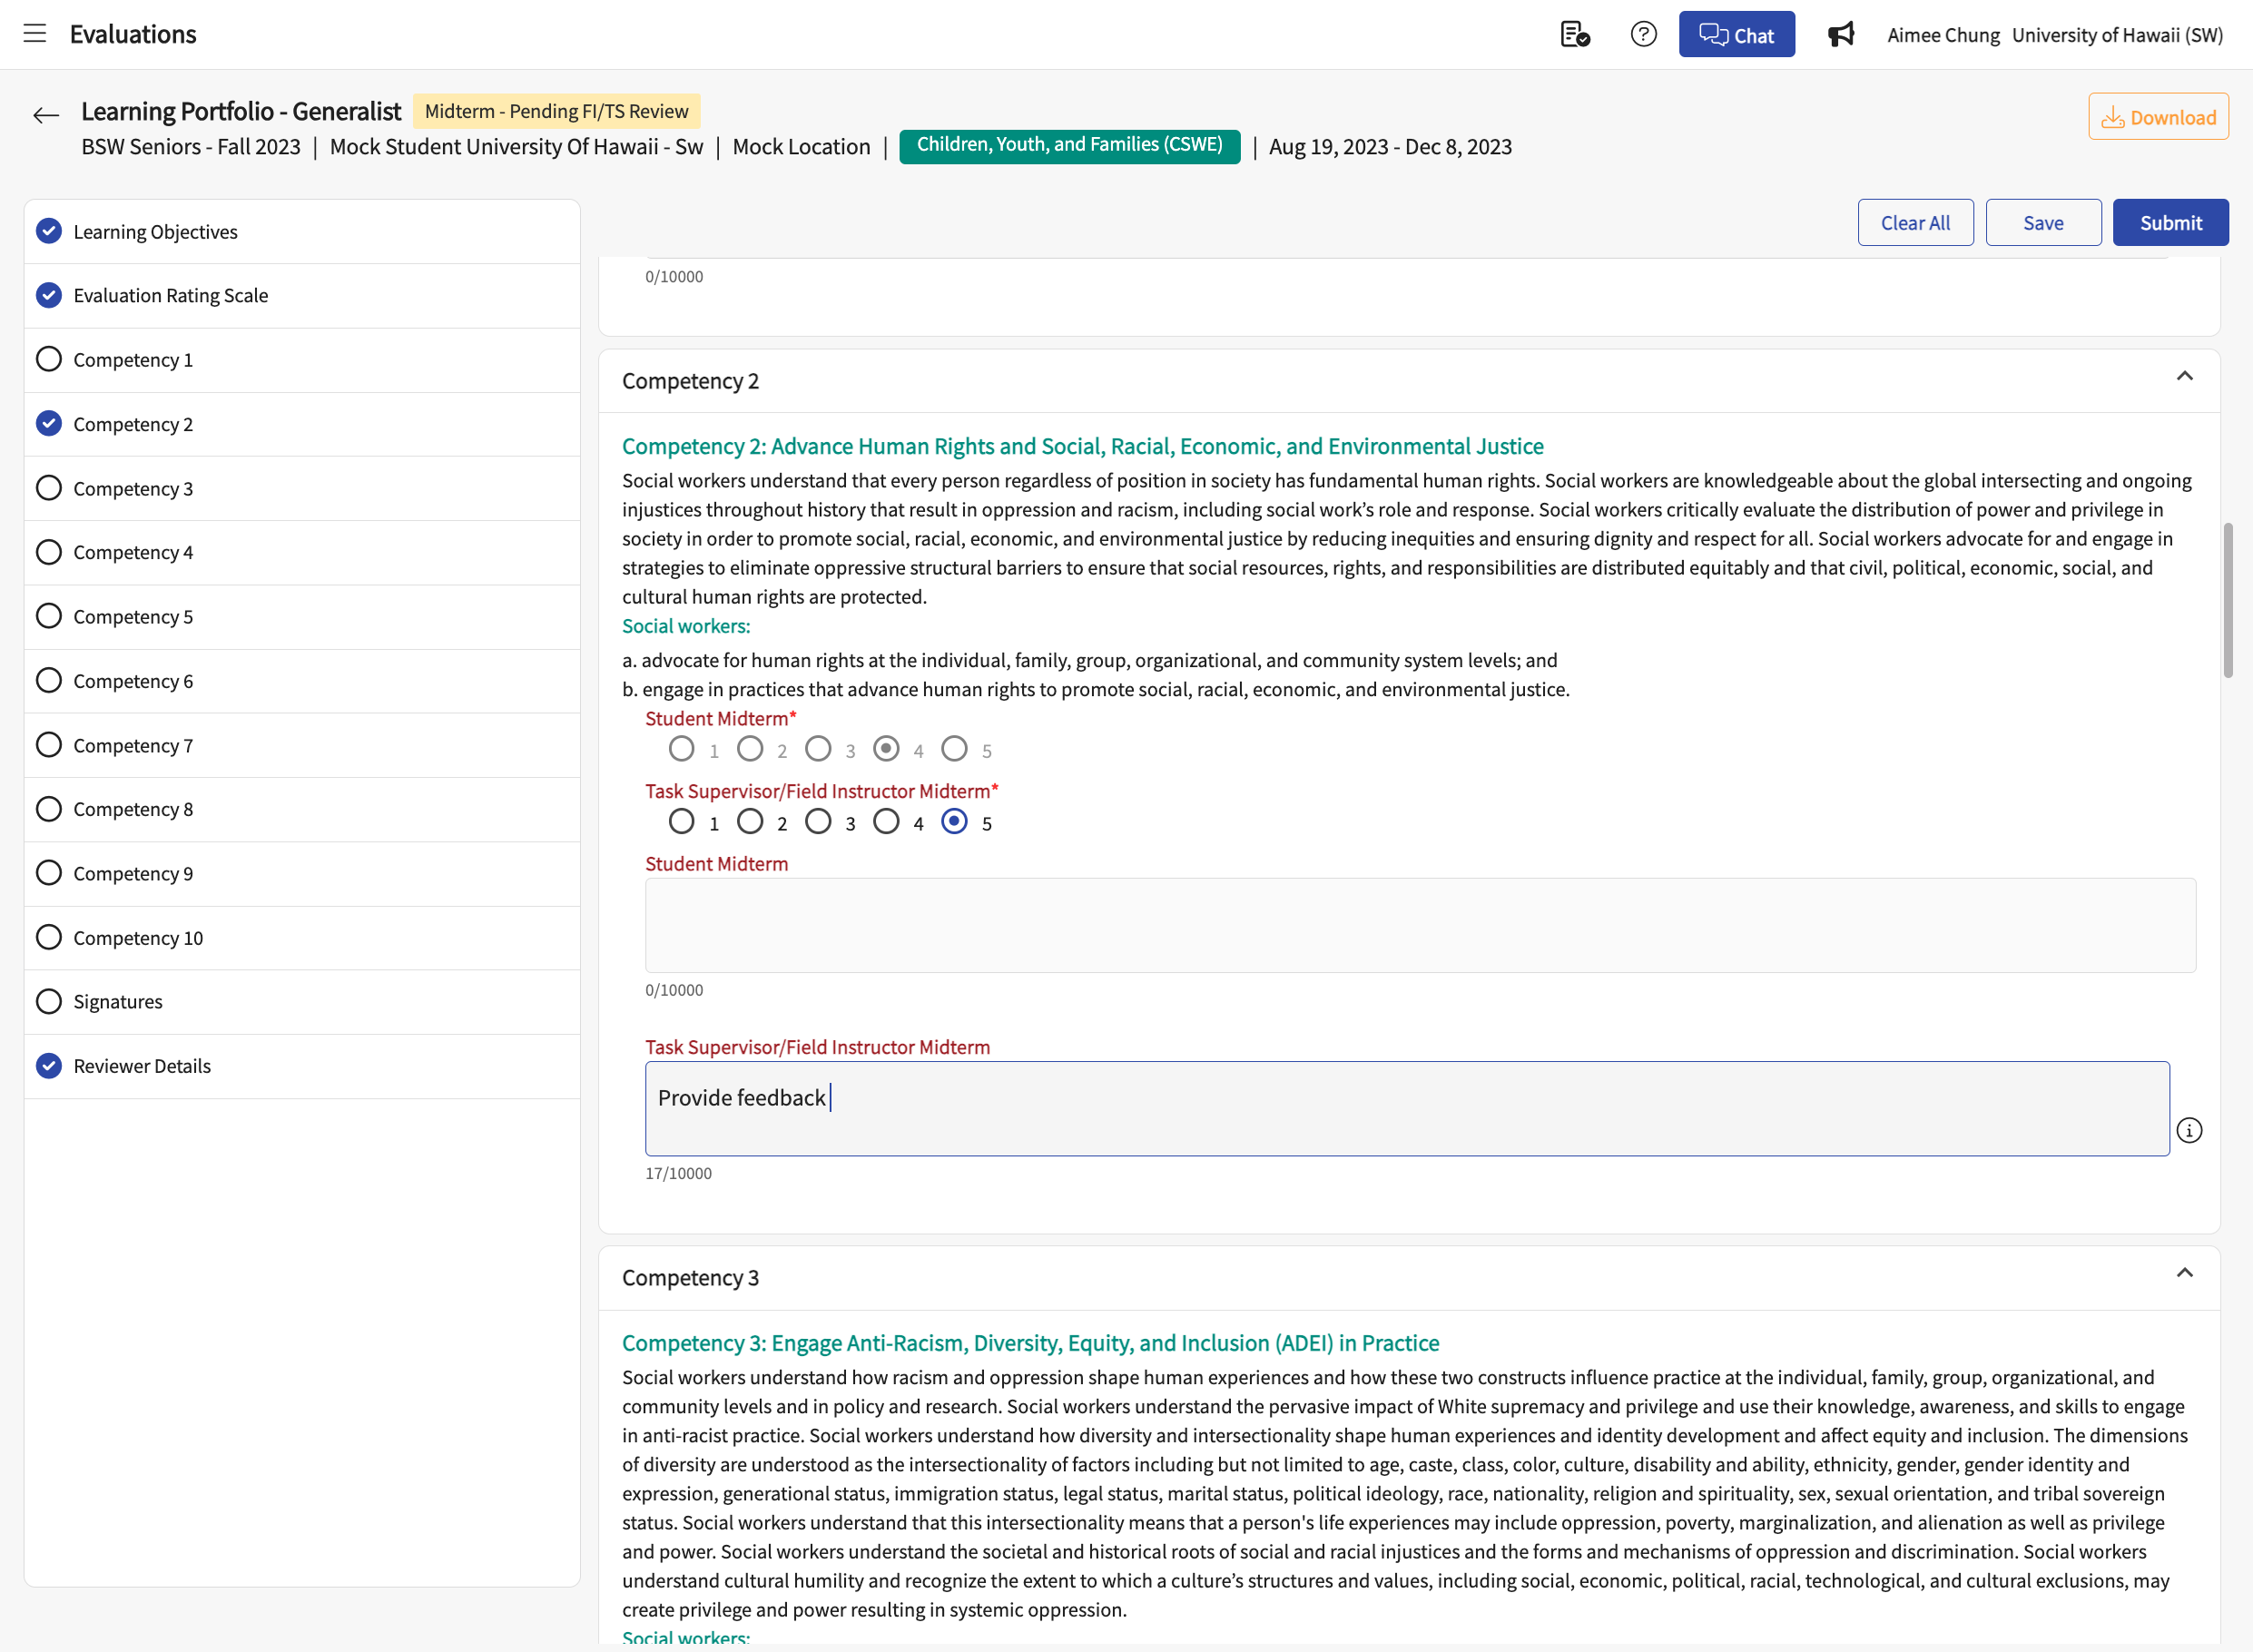The height and width of the screenshot is (1652, 2253).
Task: Click Reviewer Details checkmark icon
Action: tap(49, 1065)
